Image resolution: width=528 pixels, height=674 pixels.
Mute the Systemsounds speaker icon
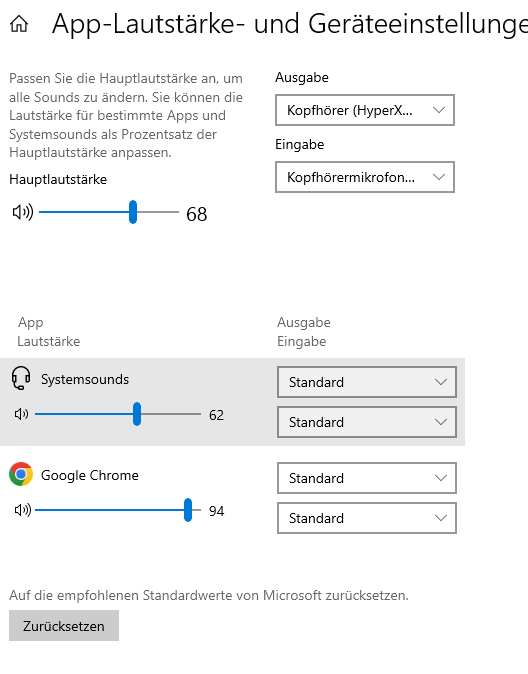[21, 414]
